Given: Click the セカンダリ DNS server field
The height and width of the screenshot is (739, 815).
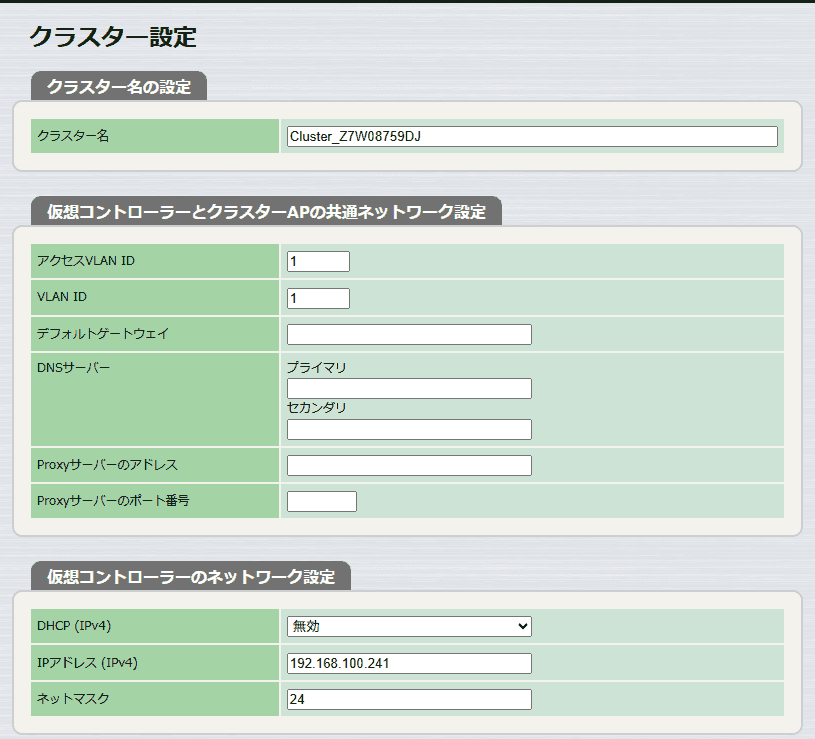Looking at the screenshot, I should (409, 430).
